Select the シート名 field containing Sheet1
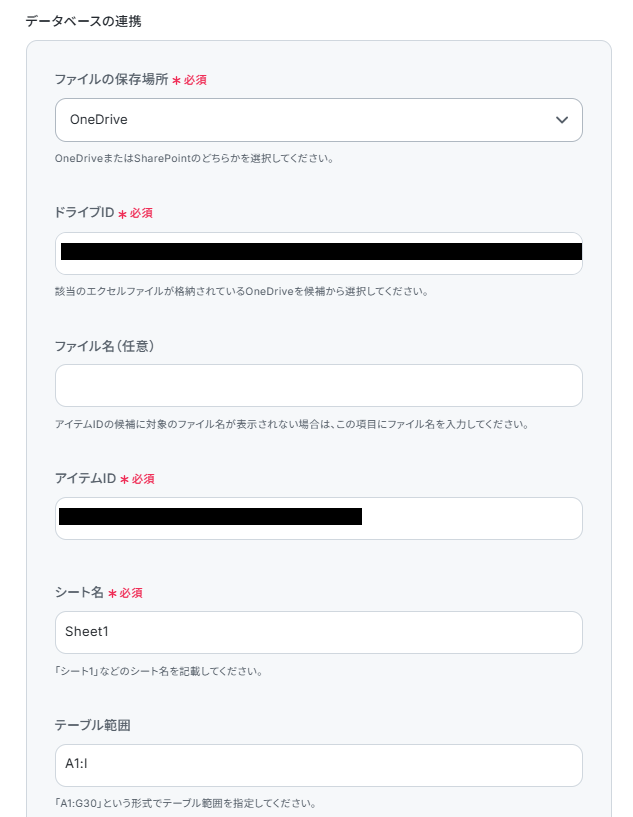 coord(319,633)
